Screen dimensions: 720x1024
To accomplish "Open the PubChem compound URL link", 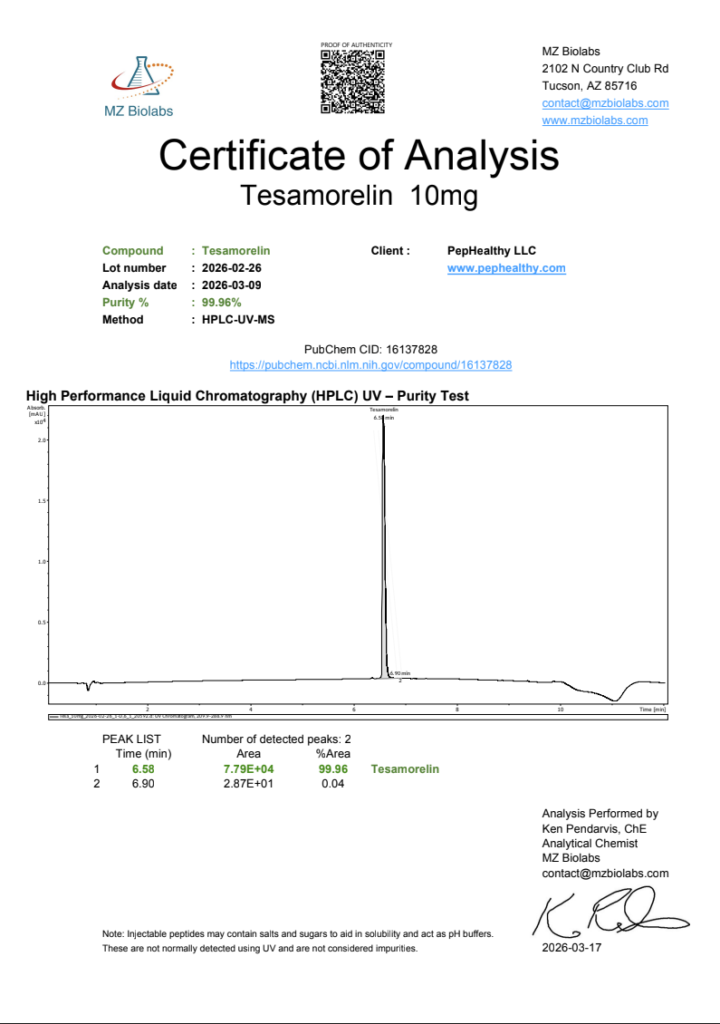I will click(x=371, y=366).
